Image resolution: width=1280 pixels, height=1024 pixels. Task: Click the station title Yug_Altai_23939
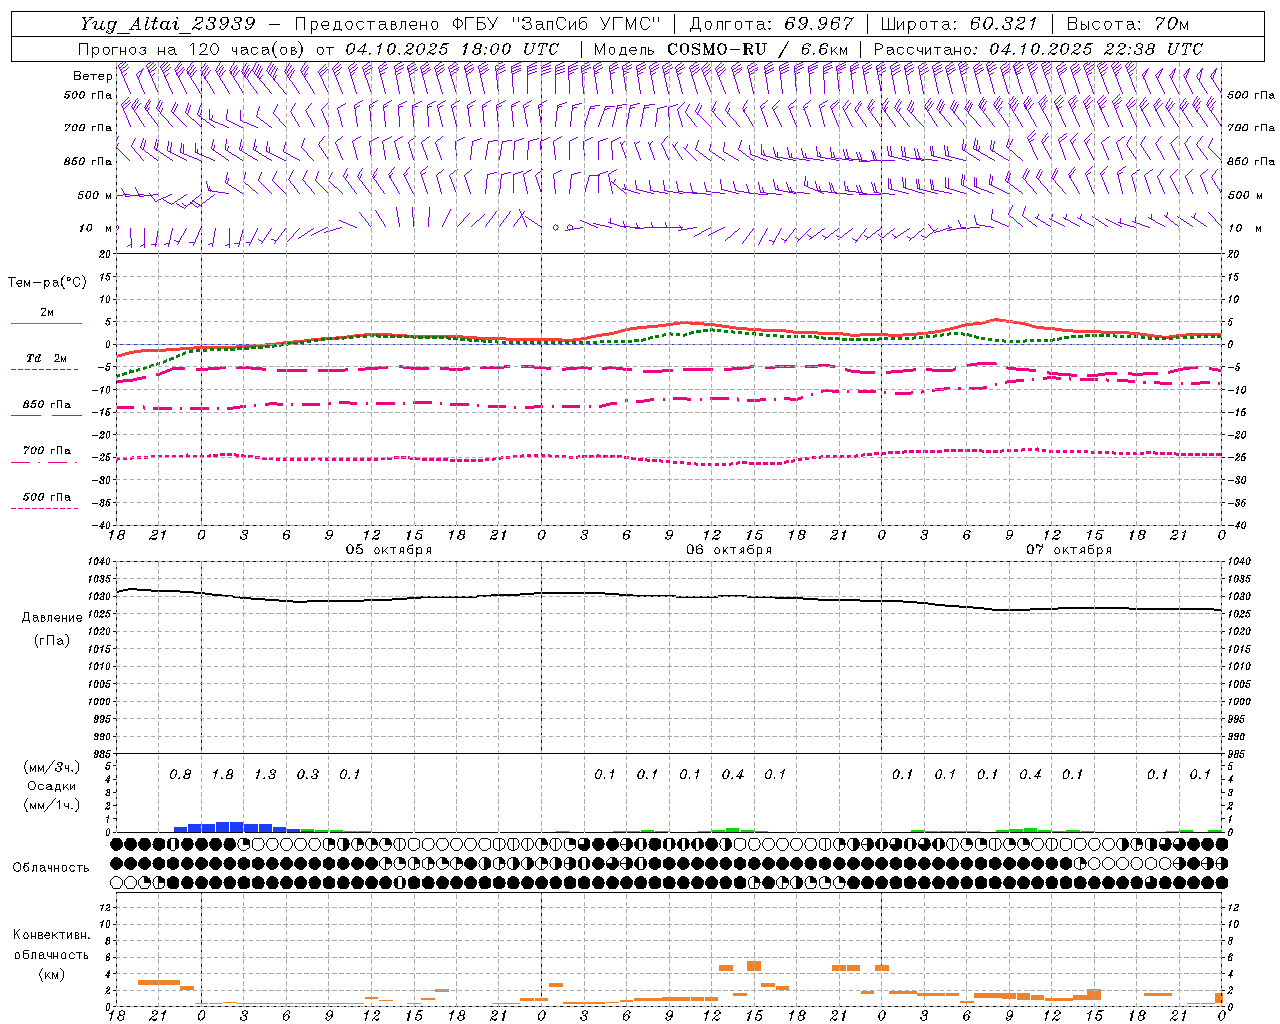pos(168,24)
